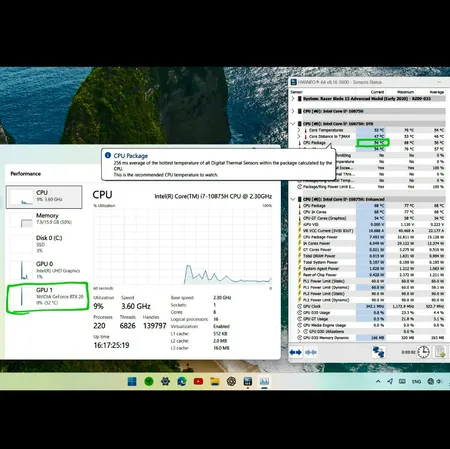Select Rest-of-Chip Power row
Viewport: 450px width, 449px height.
point(371,275)
